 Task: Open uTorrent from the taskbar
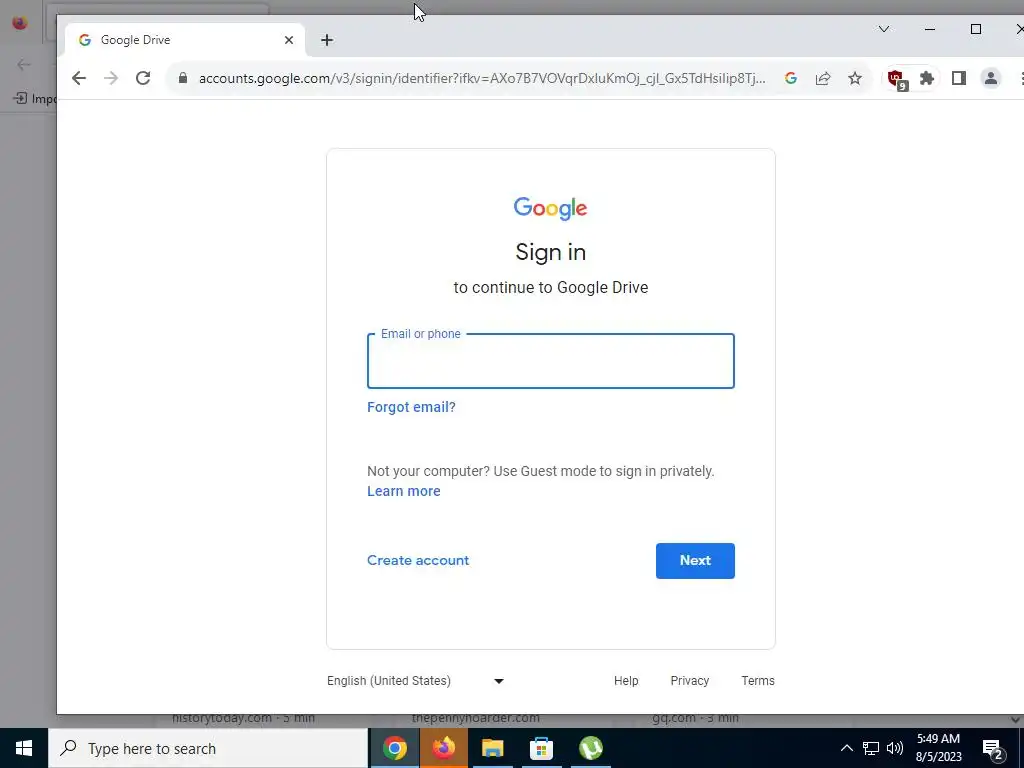(590, 748)
